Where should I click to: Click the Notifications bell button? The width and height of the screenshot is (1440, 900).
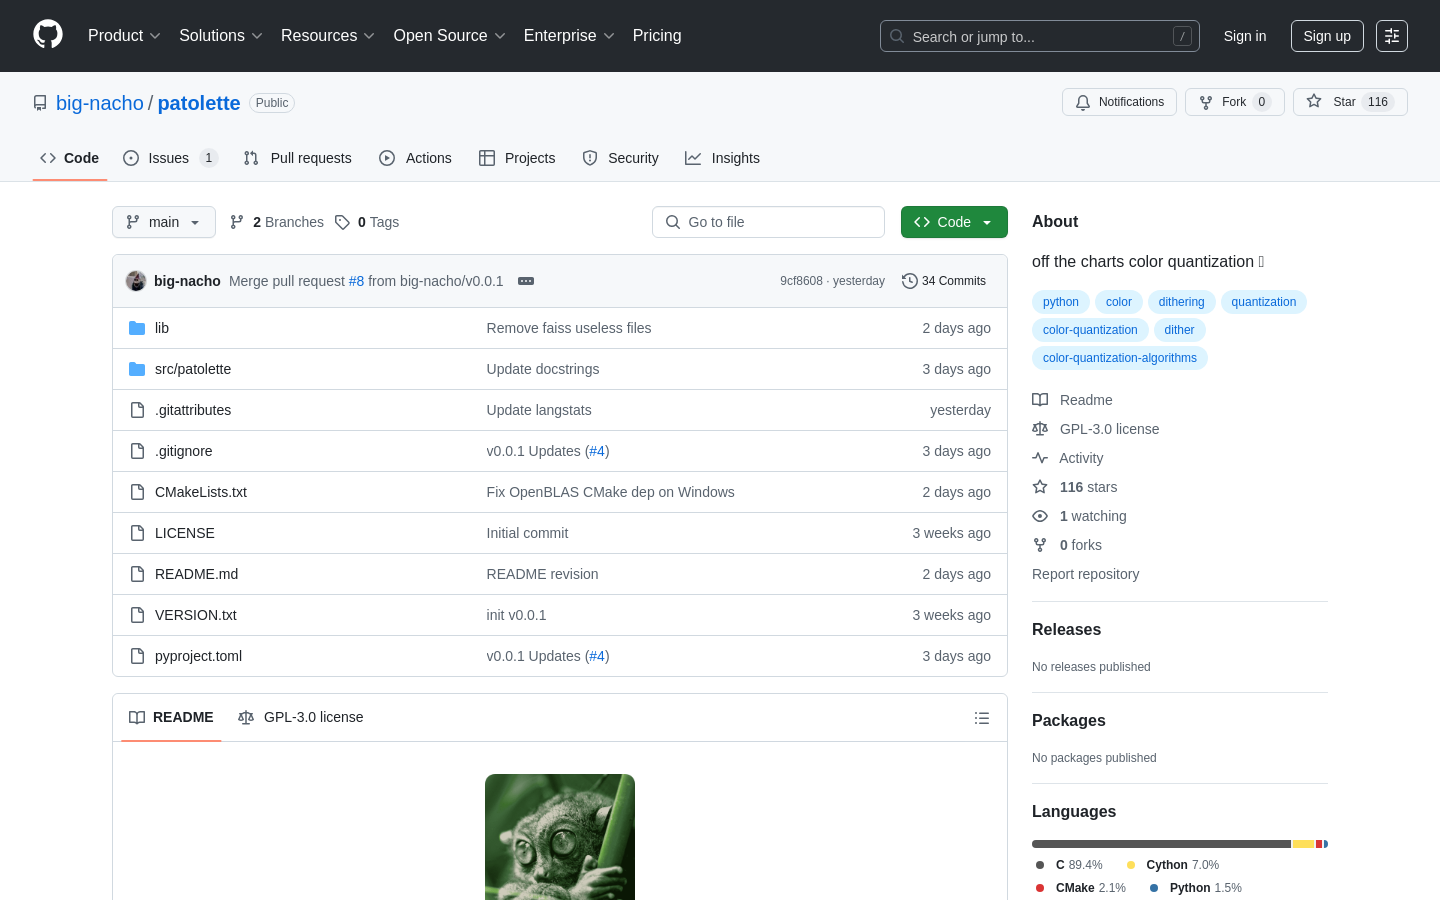[1119, 102]
